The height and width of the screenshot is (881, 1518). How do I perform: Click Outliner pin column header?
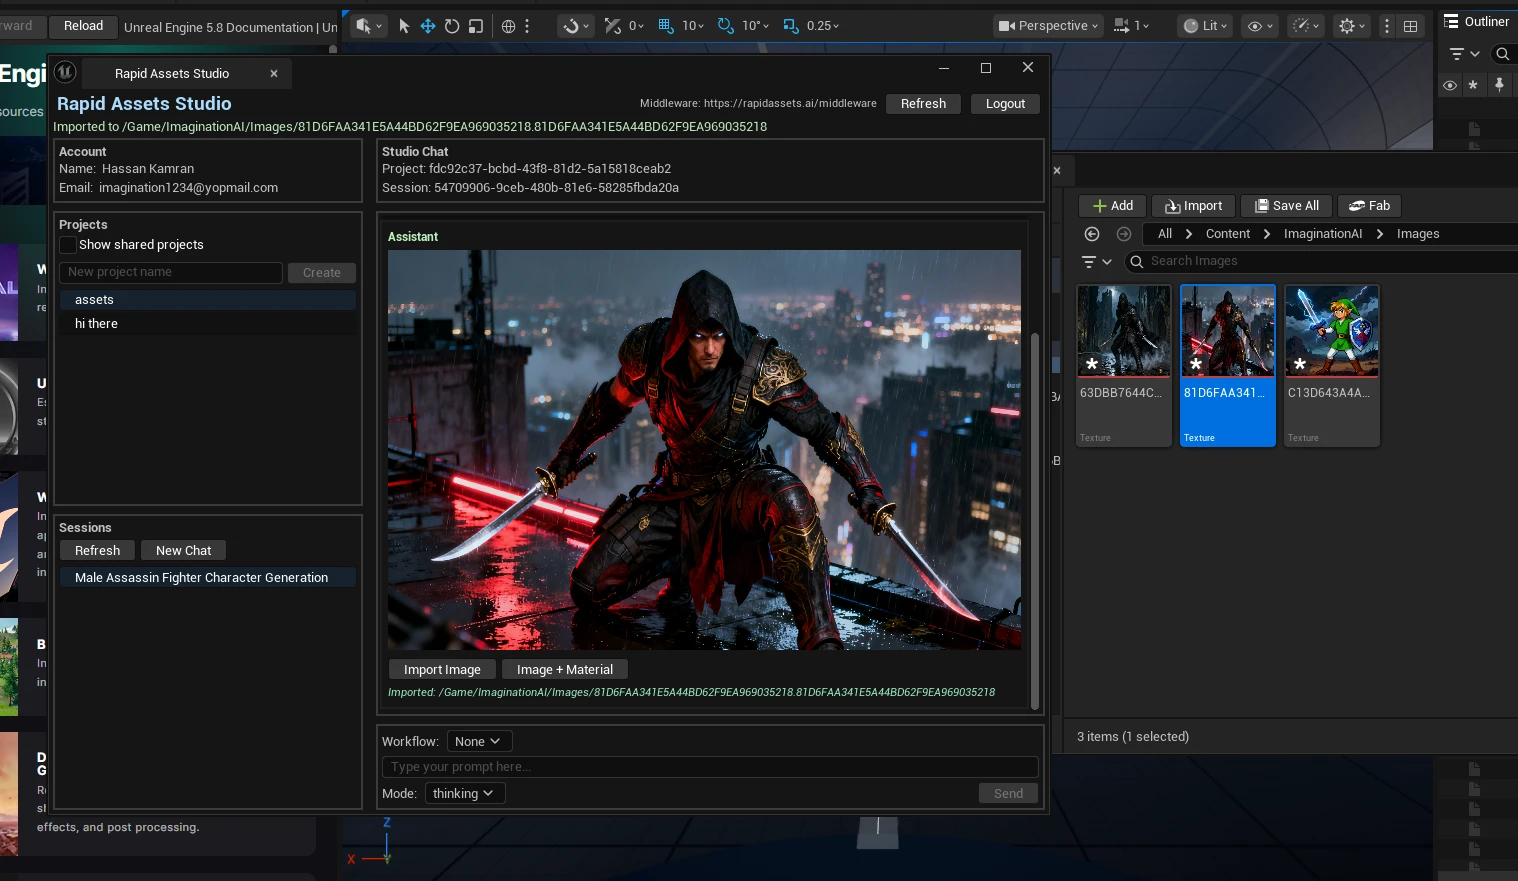tap(1499, 85)
